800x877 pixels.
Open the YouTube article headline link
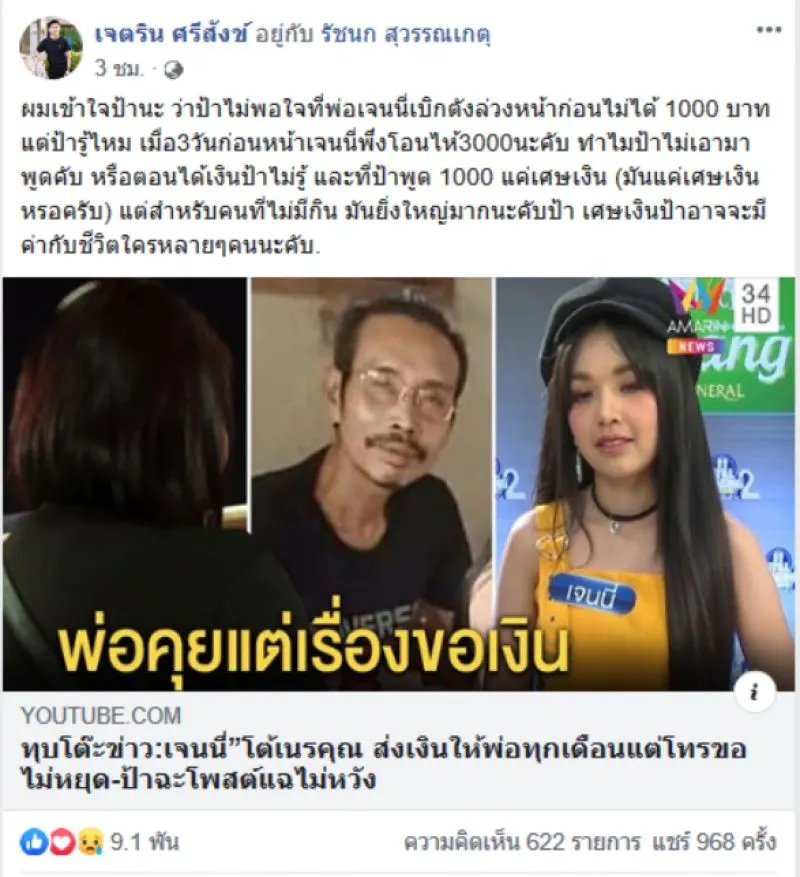[x=383, y=764]
